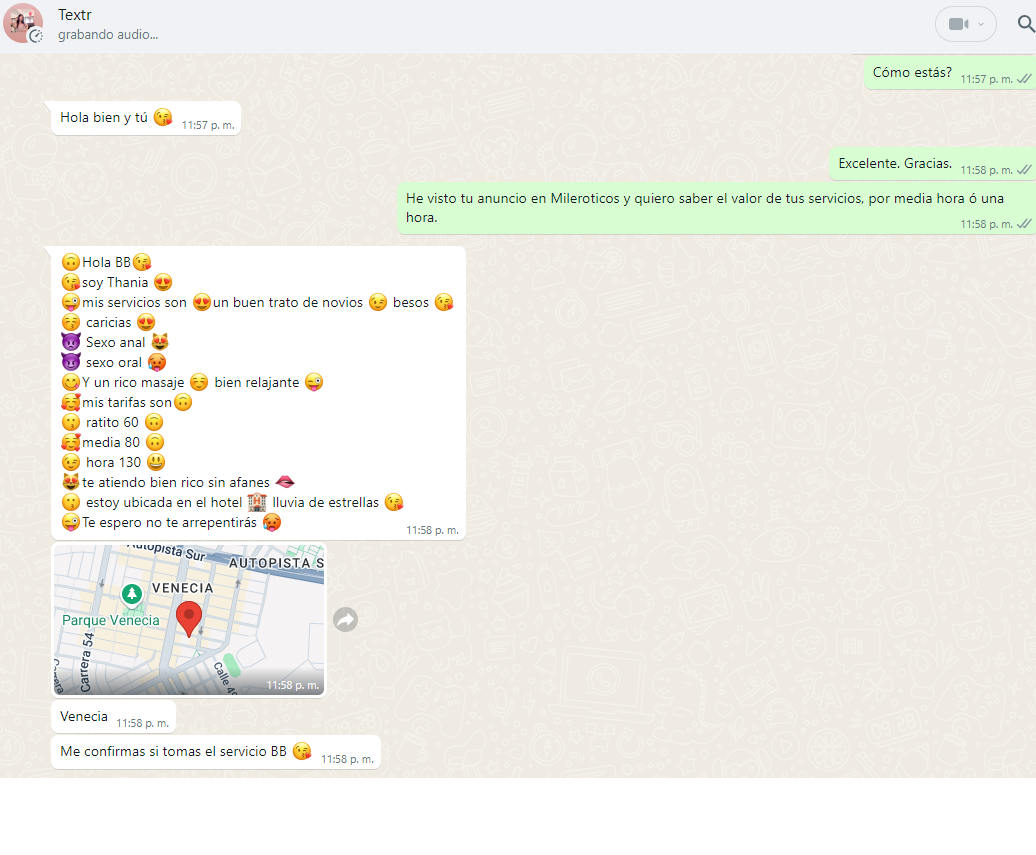The image size is (1036, 855).
Task: Click the green Parque Venecia park marker
Action: point(131,595)
